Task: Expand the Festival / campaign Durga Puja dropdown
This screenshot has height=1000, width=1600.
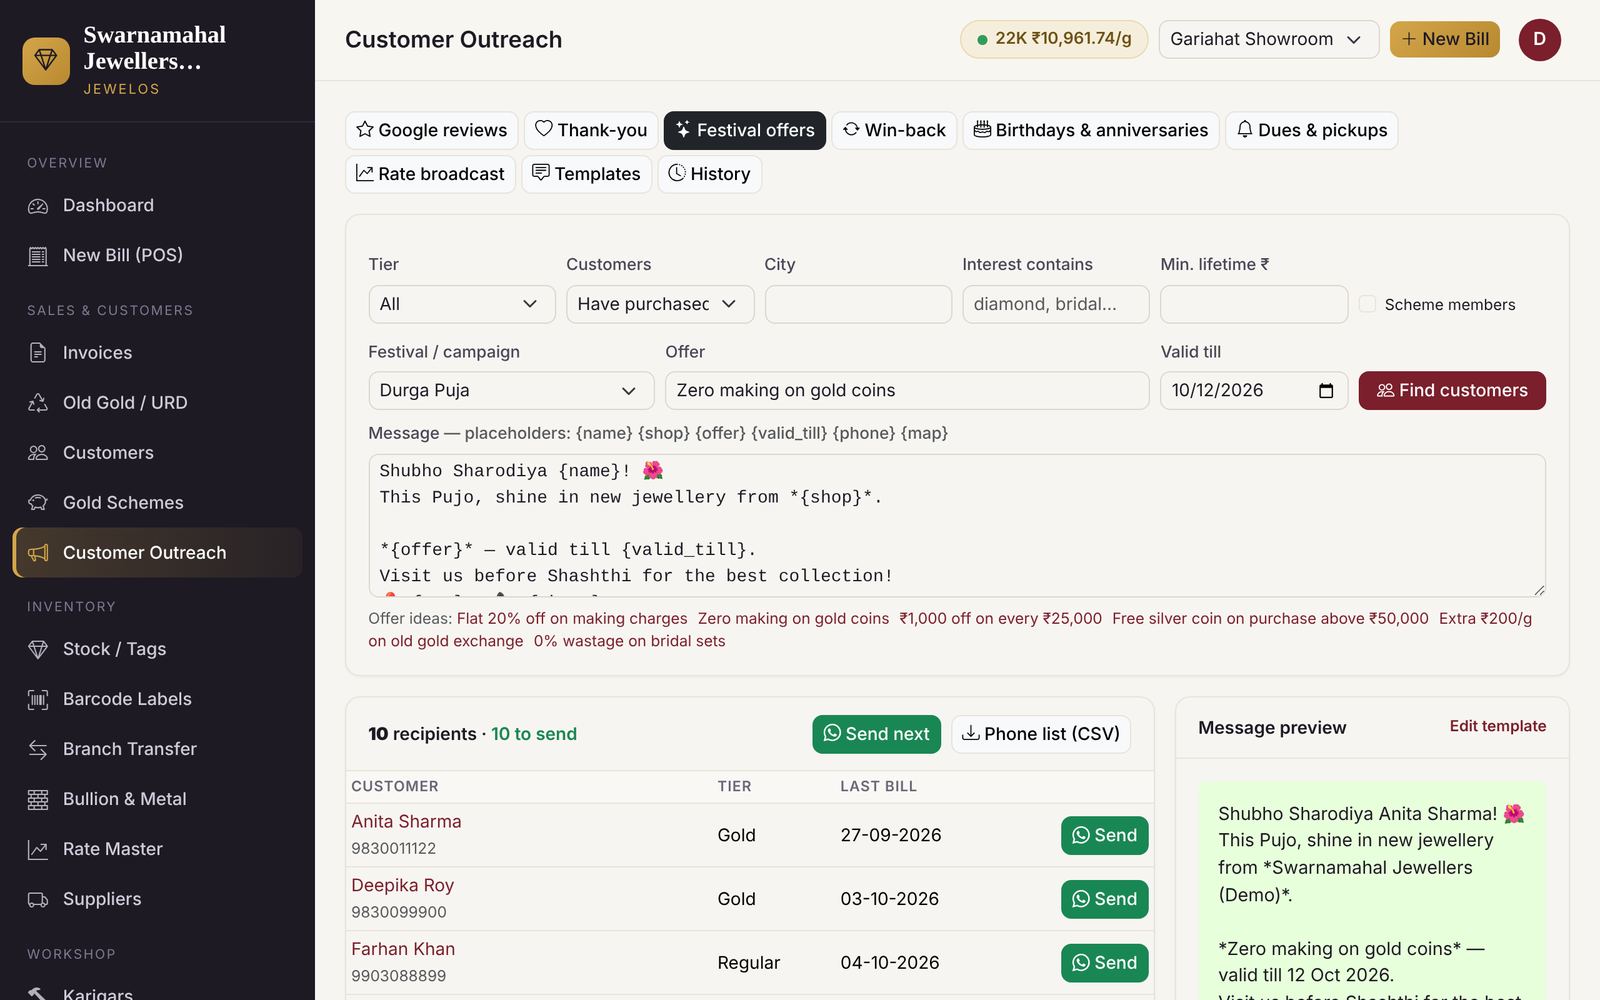Action: 511,391
